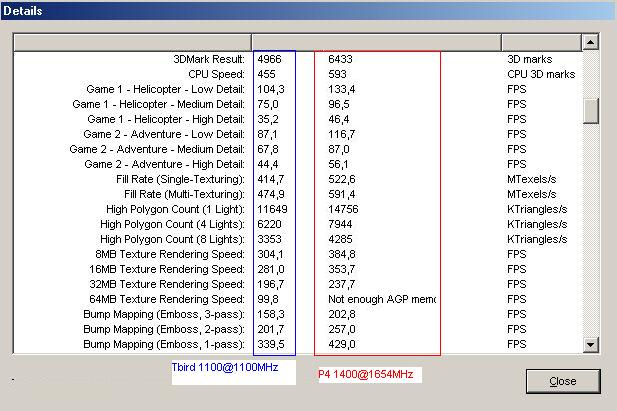Click the 'CPU 3D marks' unit cell
Viewport: 617px width, 411px height.
[541, 74]
